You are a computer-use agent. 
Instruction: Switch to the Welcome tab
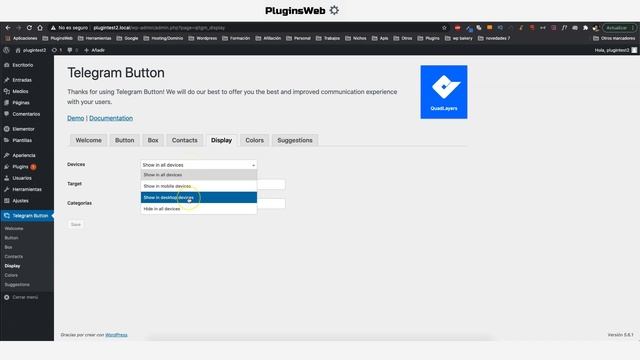(x=89, y=140)
